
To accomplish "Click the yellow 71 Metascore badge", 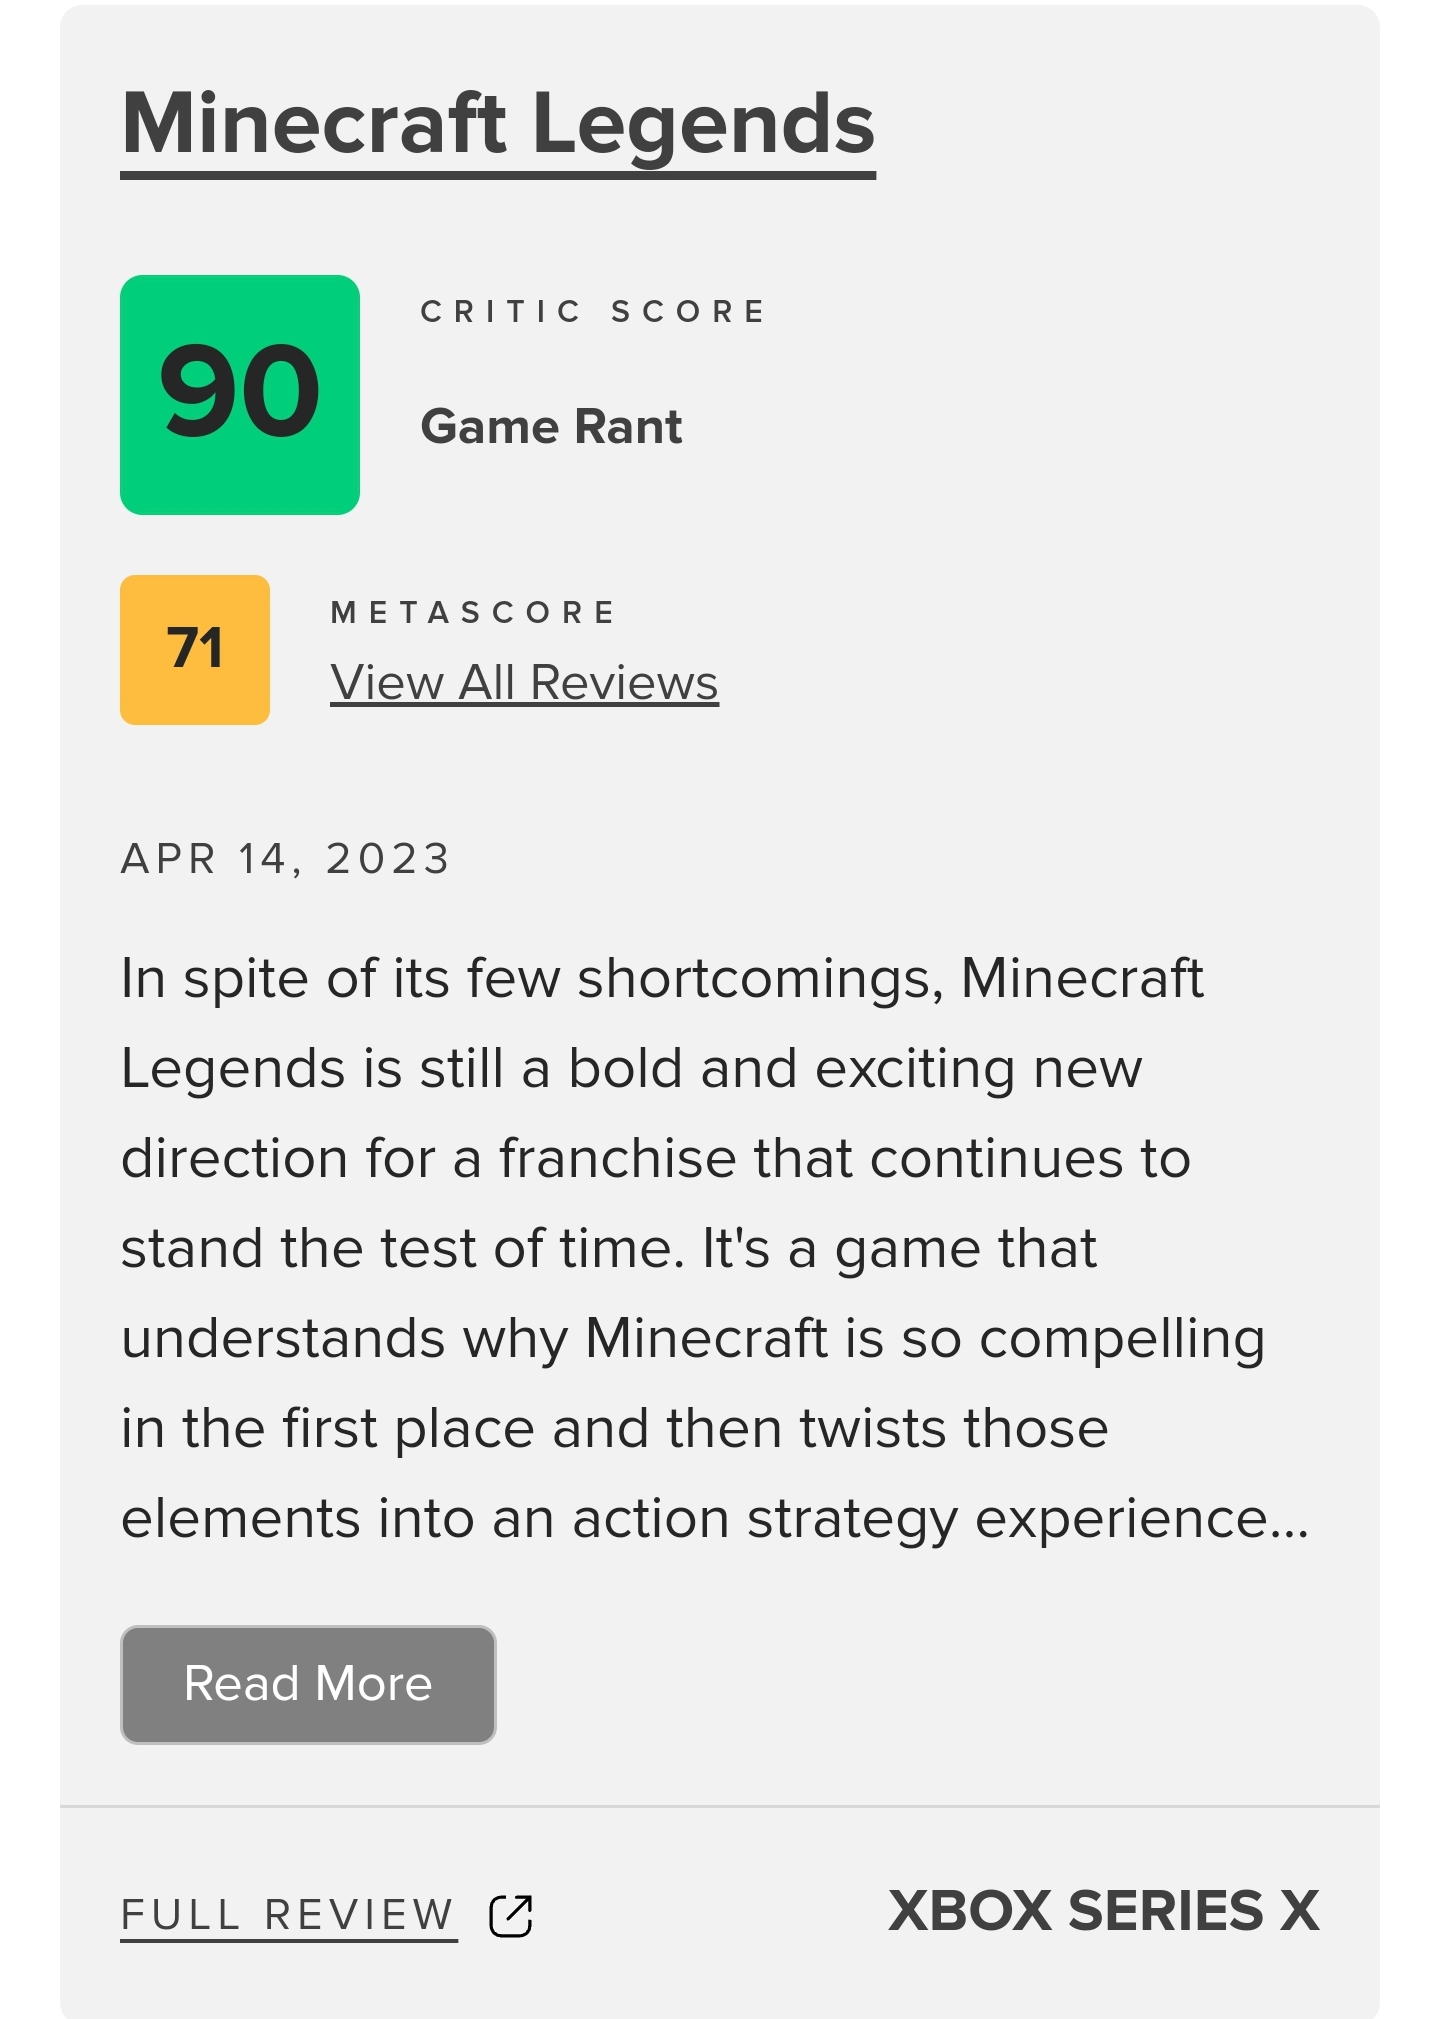I will click(195, 650).
